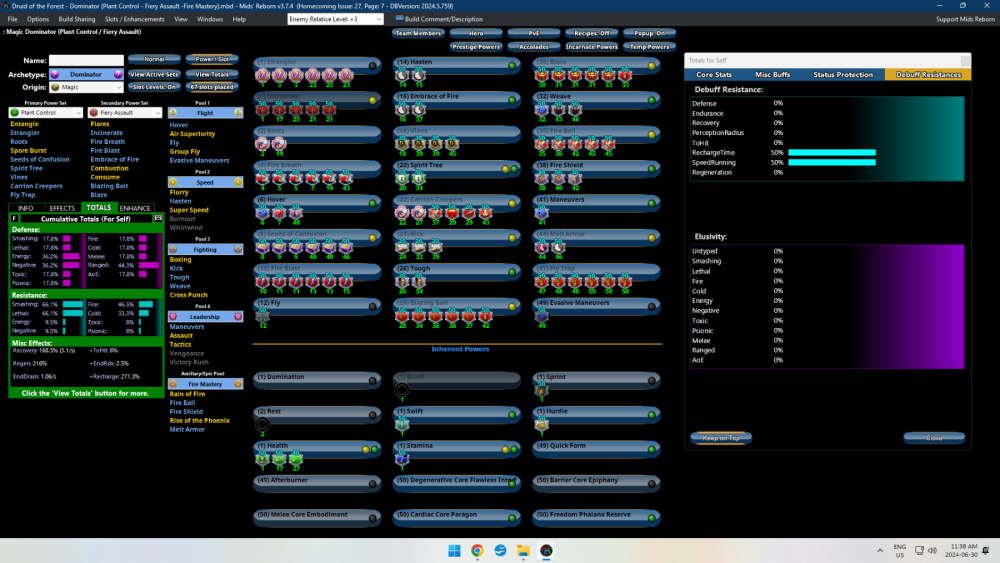Viewport: 1000px width, 563px height.
Task: Select Spirit Tree's level 34 enhancement slot
Action: [418, 179]
